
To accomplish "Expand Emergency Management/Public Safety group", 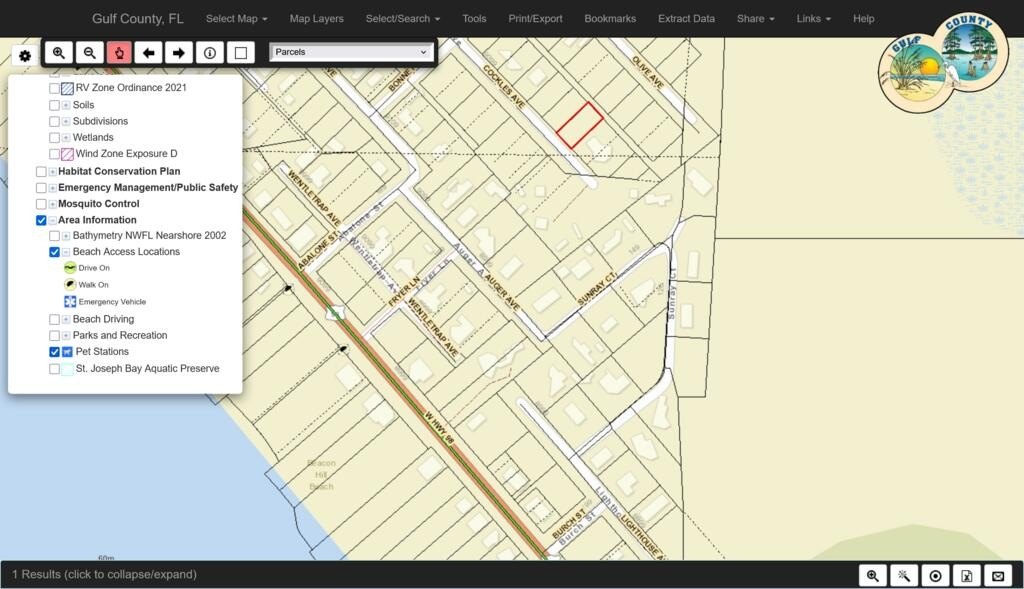I will click(x=52, y=188).
